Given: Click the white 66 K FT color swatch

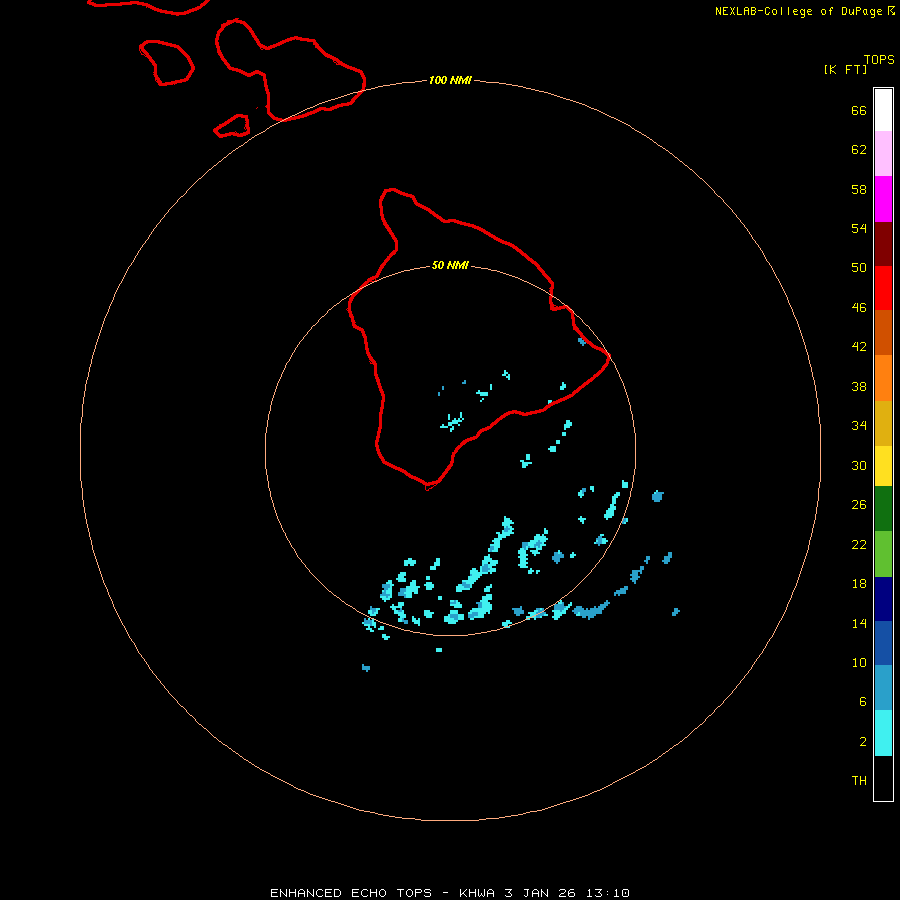Looking at the screenshot, I should click(x=883, y=110).
